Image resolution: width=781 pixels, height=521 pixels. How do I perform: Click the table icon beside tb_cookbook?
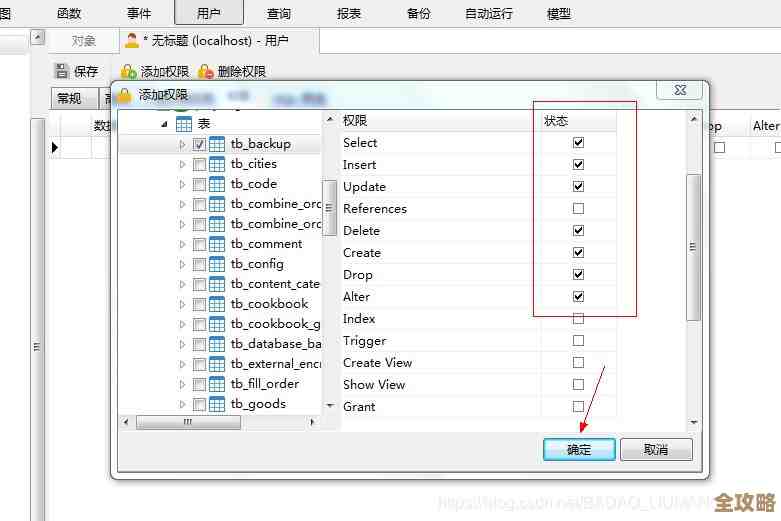pyautogui.click(x=217, y=304)
